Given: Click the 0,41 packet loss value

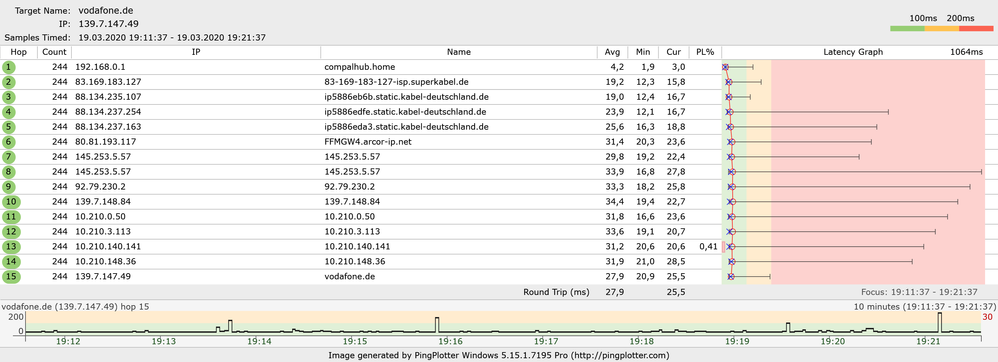Looking at the screenshot, I should (708, 246).
